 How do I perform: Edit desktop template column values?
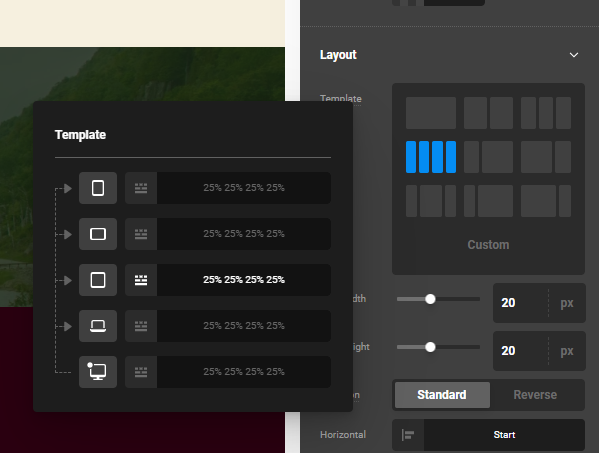[244, 372]
